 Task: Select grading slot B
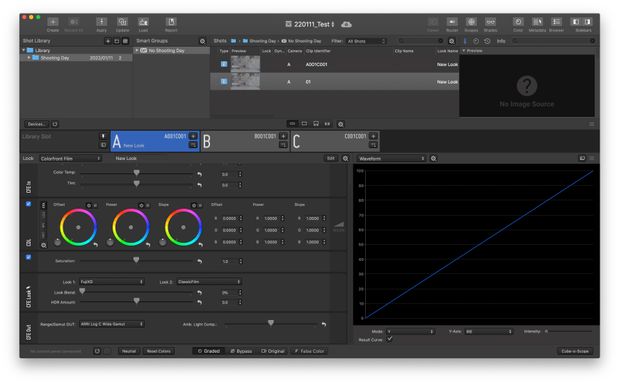[x=245, y=141]
